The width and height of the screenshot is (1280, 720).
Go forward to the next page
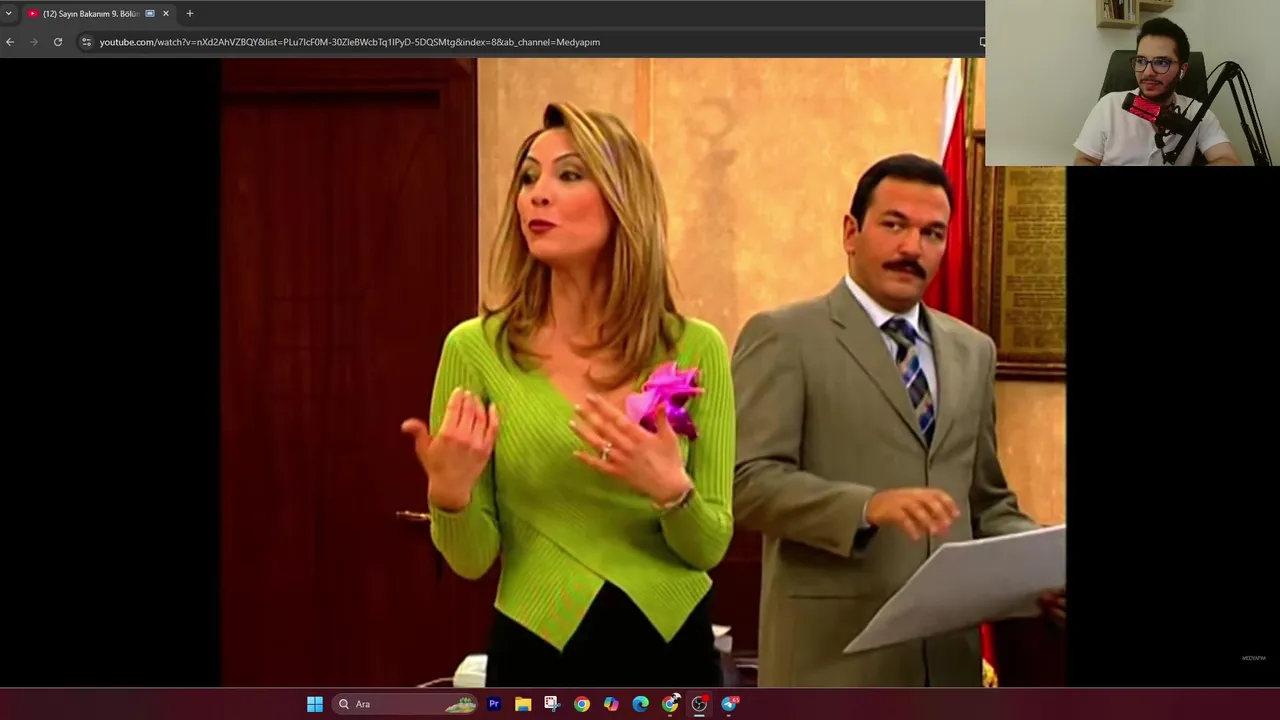34,42
